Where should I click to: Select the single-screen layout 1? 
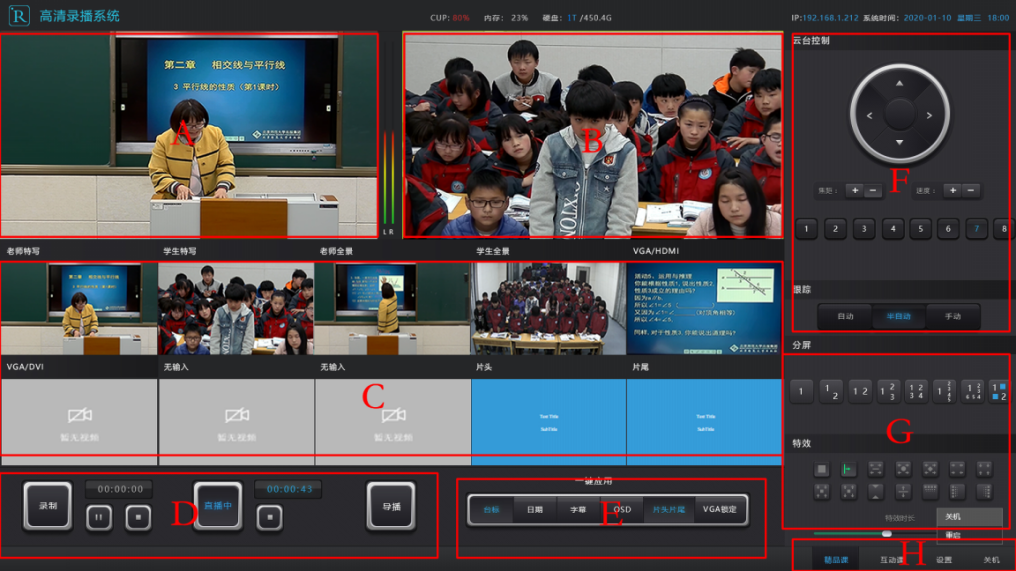click(801, 391)
